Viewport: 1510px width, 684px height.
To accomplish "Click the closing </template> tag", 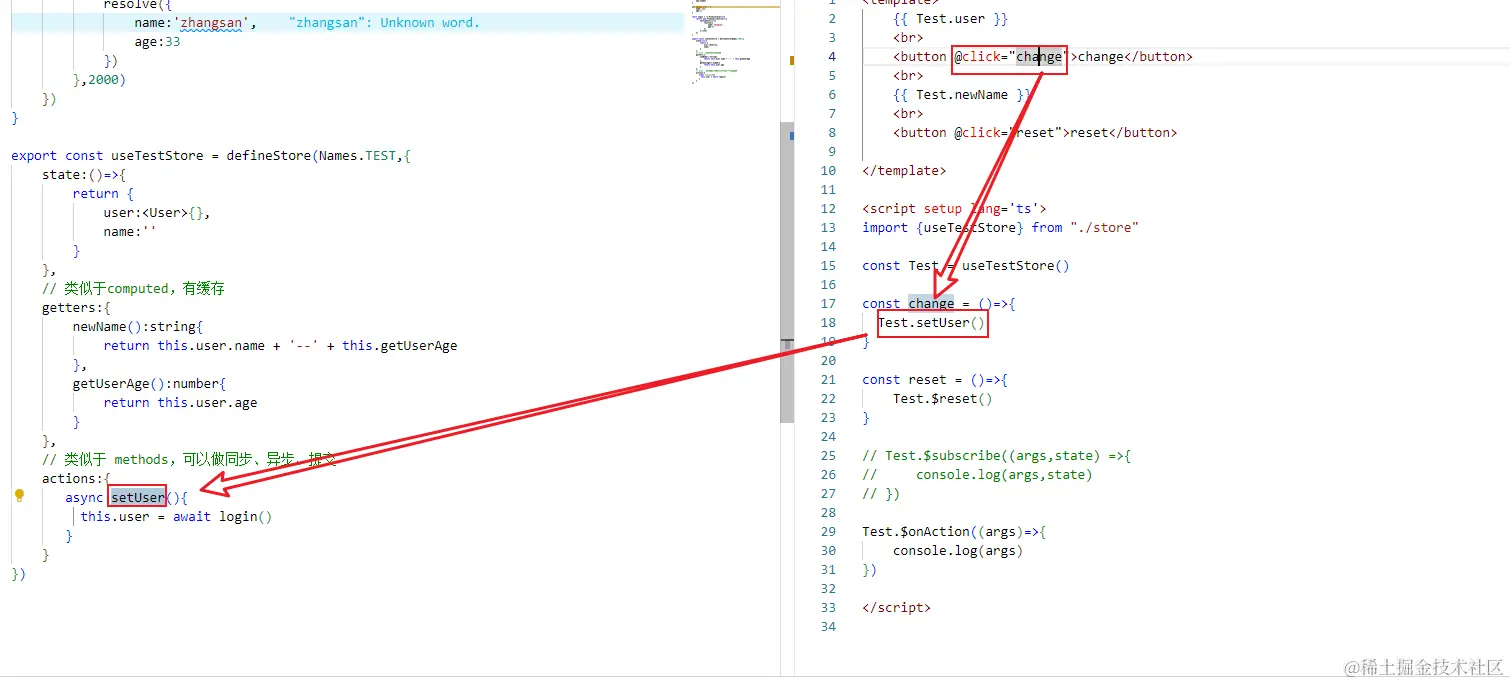I will coord(904,170).
